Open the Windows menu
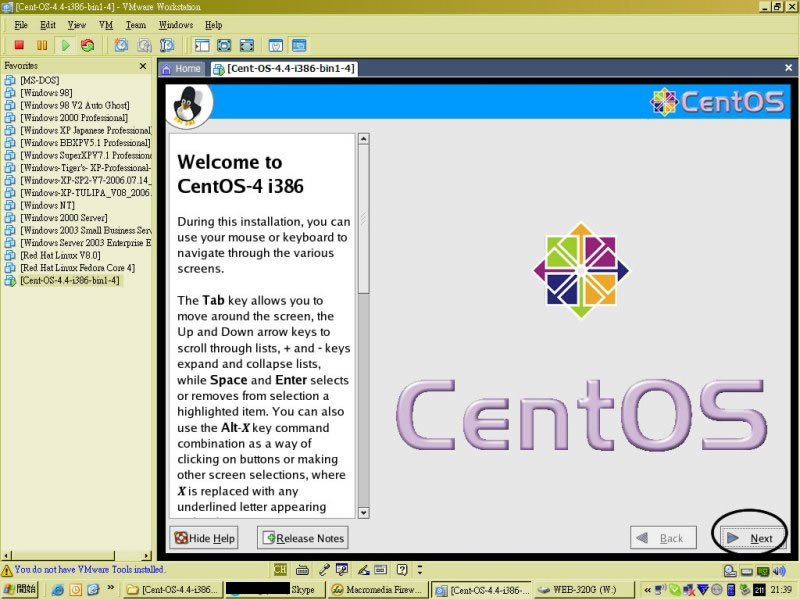Screen dimensions: 800x600 [176, 25]
